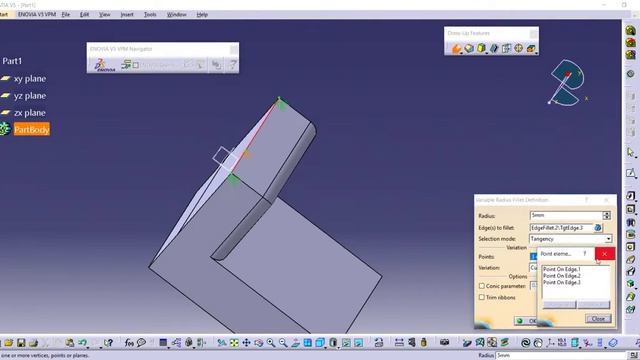Open the Formula f(x) tool

[129, 342]
